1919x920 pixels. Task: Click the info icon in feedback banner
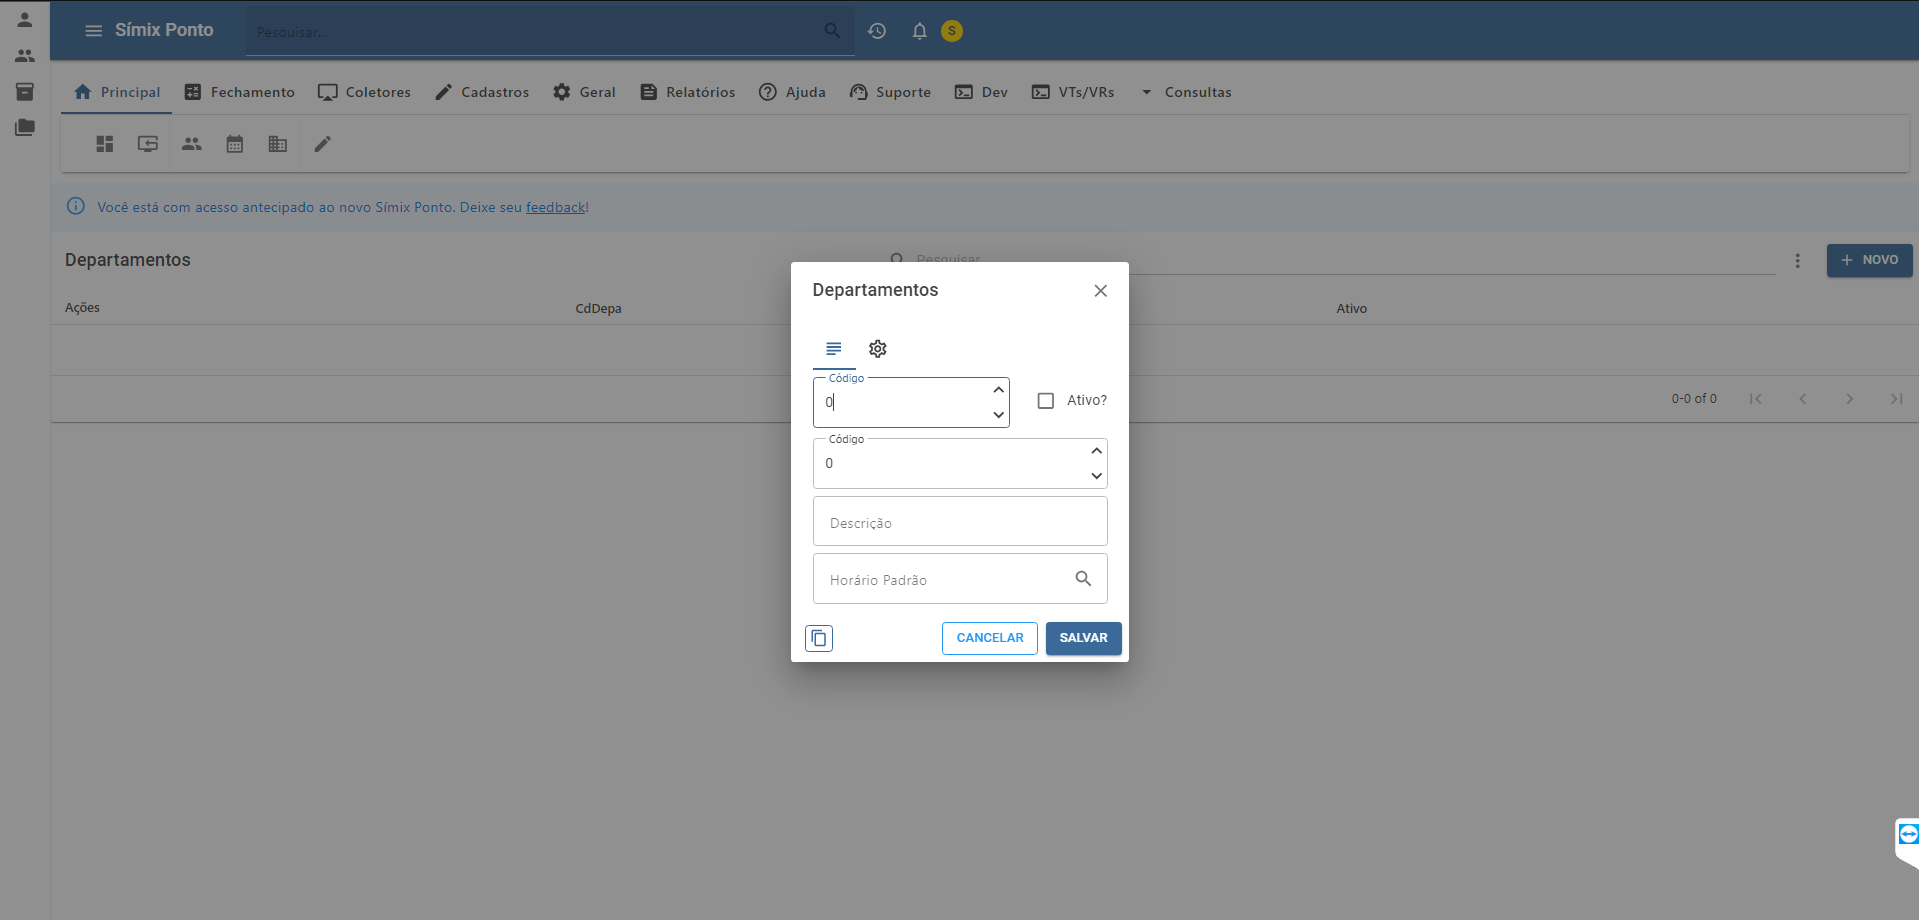76,207
